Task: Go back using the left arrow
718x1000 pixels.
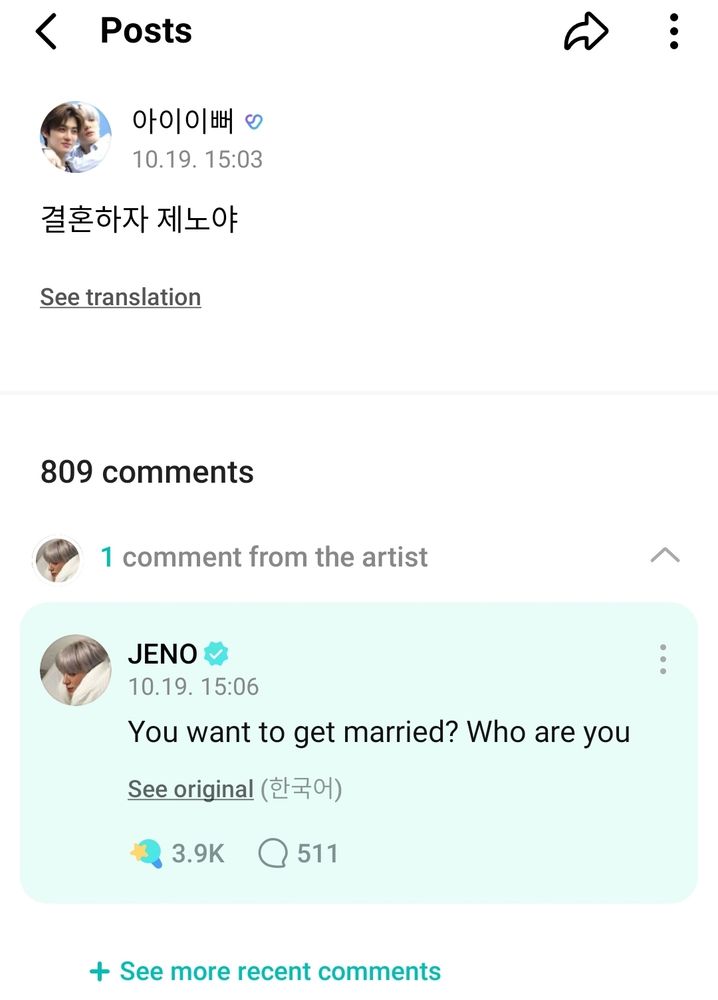Action: [47, 31]
